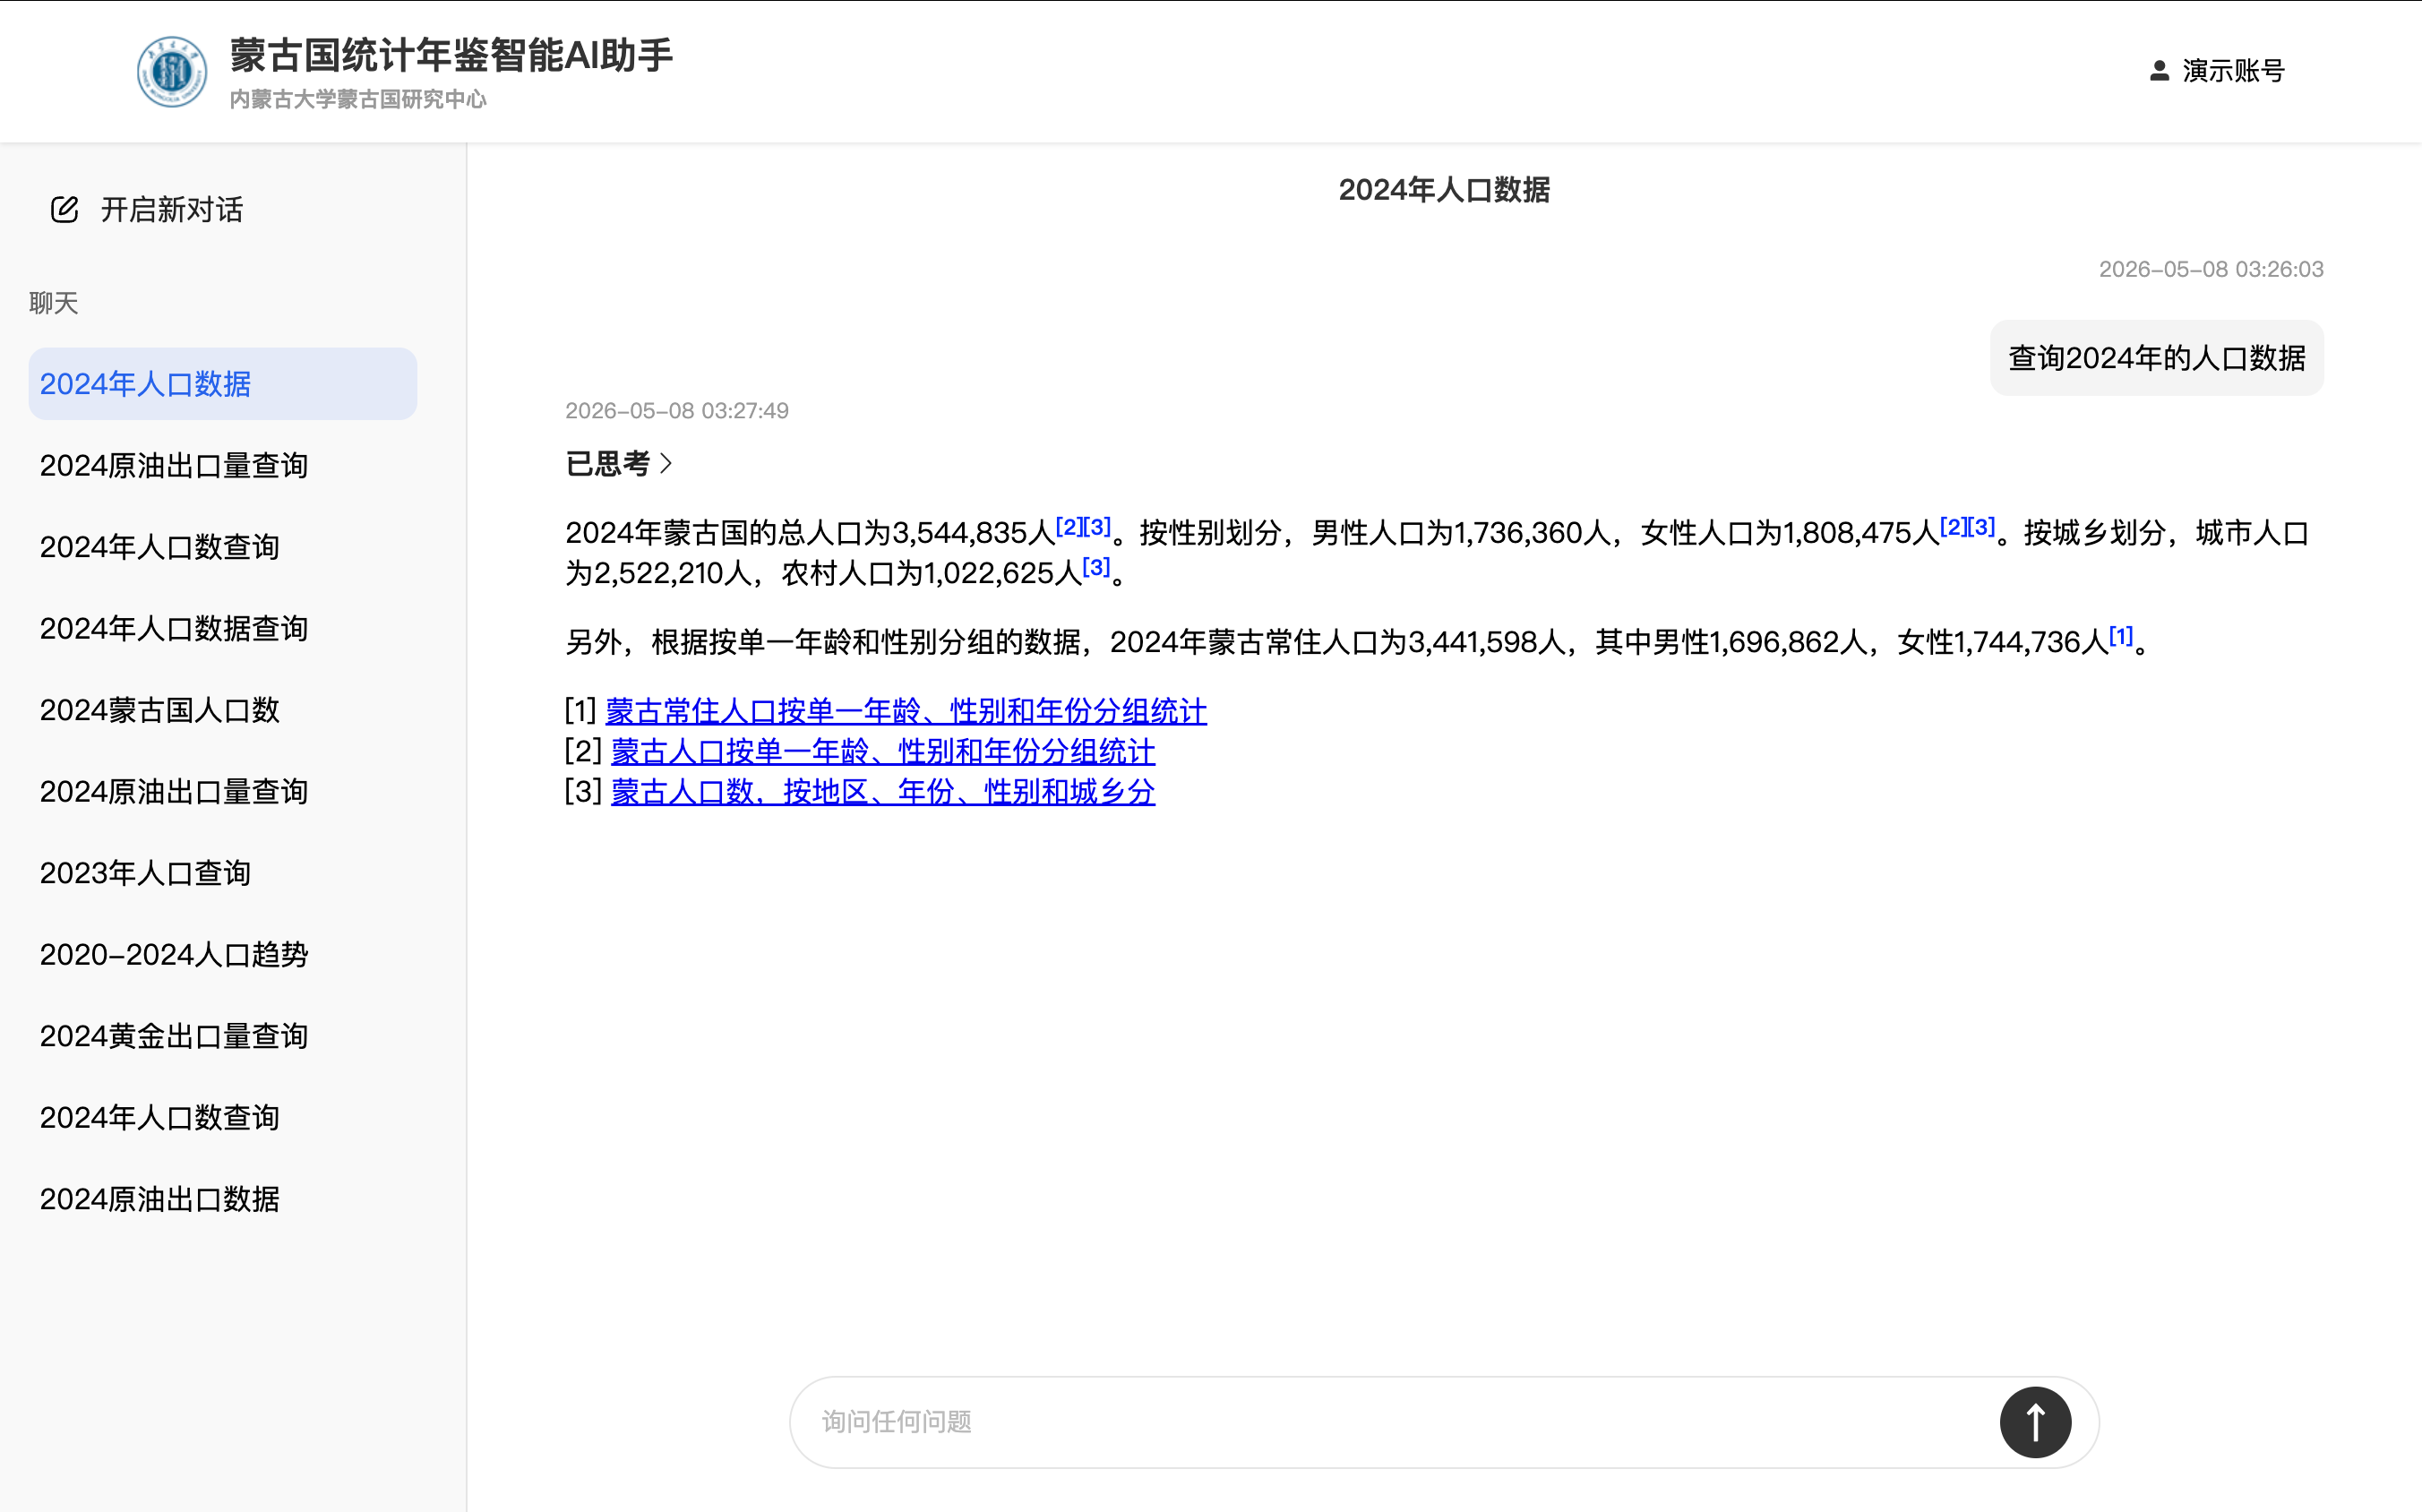
Task: Open reference link 蒙古常住人口按单一年龄、性别和年份分组统计
Action: tap(906, 711)
